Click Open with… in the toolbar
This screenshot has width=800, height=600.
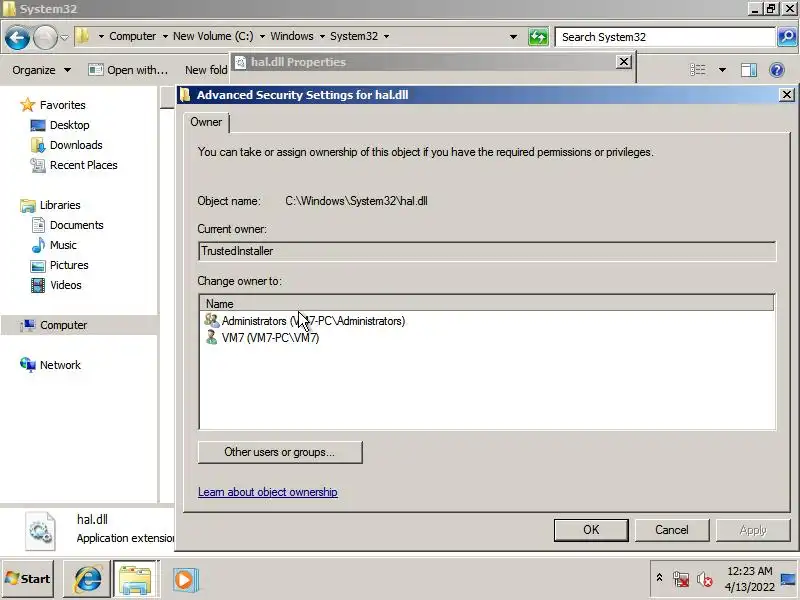pyautogui.click(x=128, y=70)
